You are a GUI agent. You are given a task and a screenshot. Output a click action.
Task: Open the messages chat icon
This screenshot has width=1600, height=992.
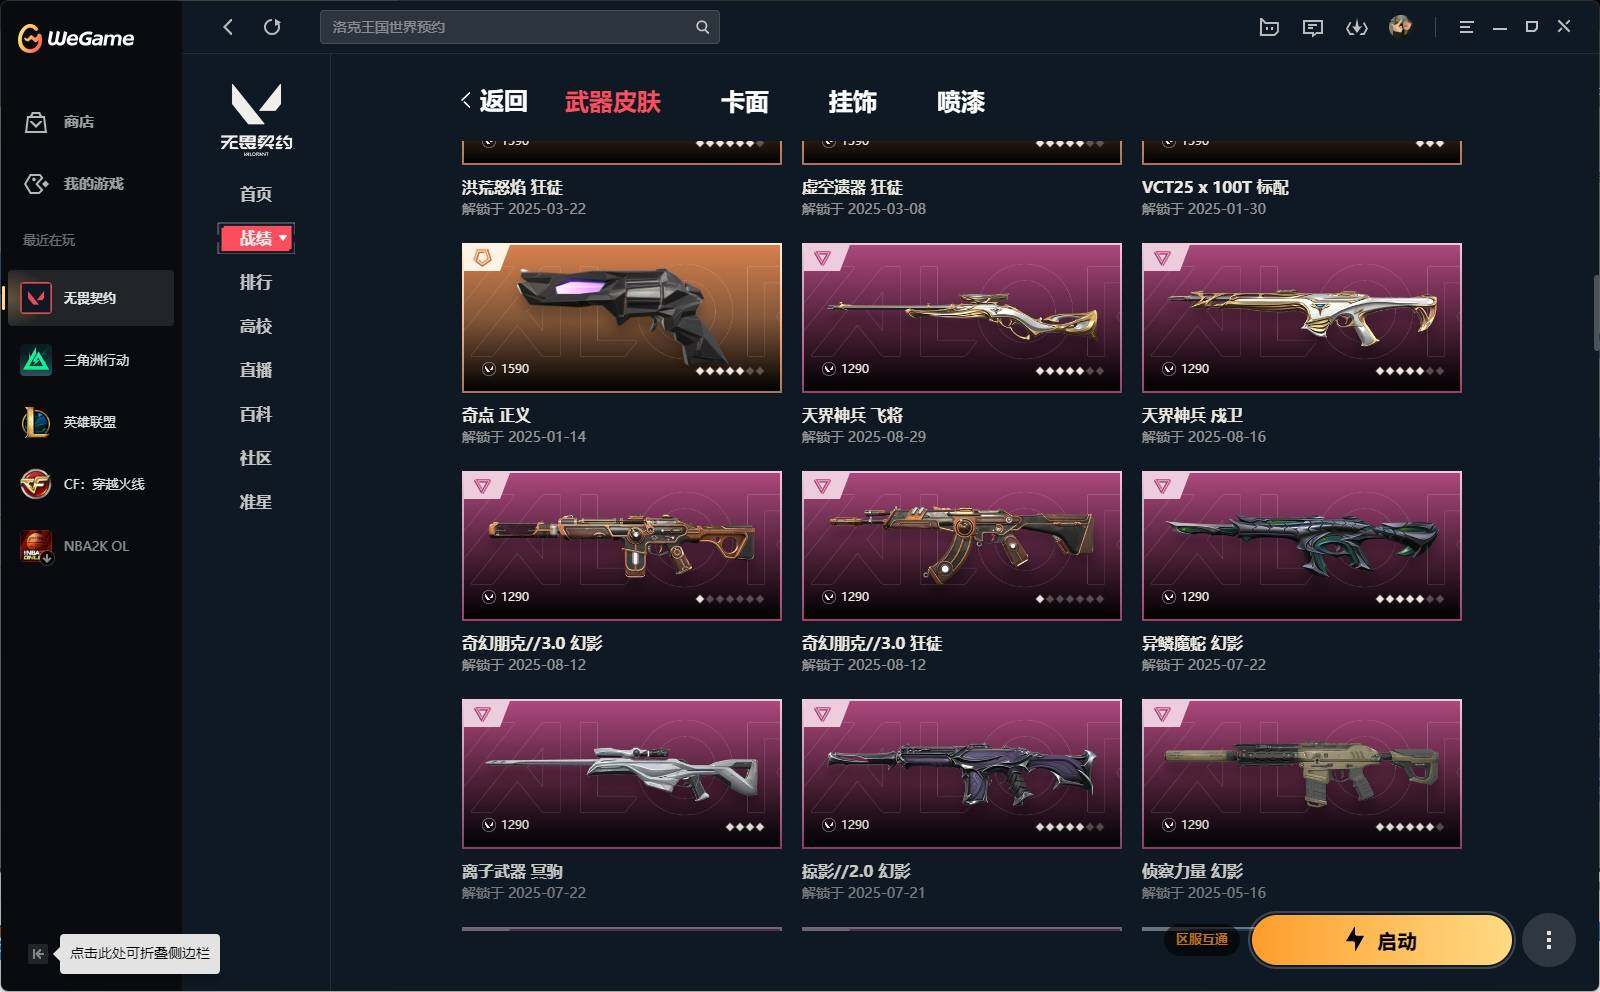pos(1313,27)
